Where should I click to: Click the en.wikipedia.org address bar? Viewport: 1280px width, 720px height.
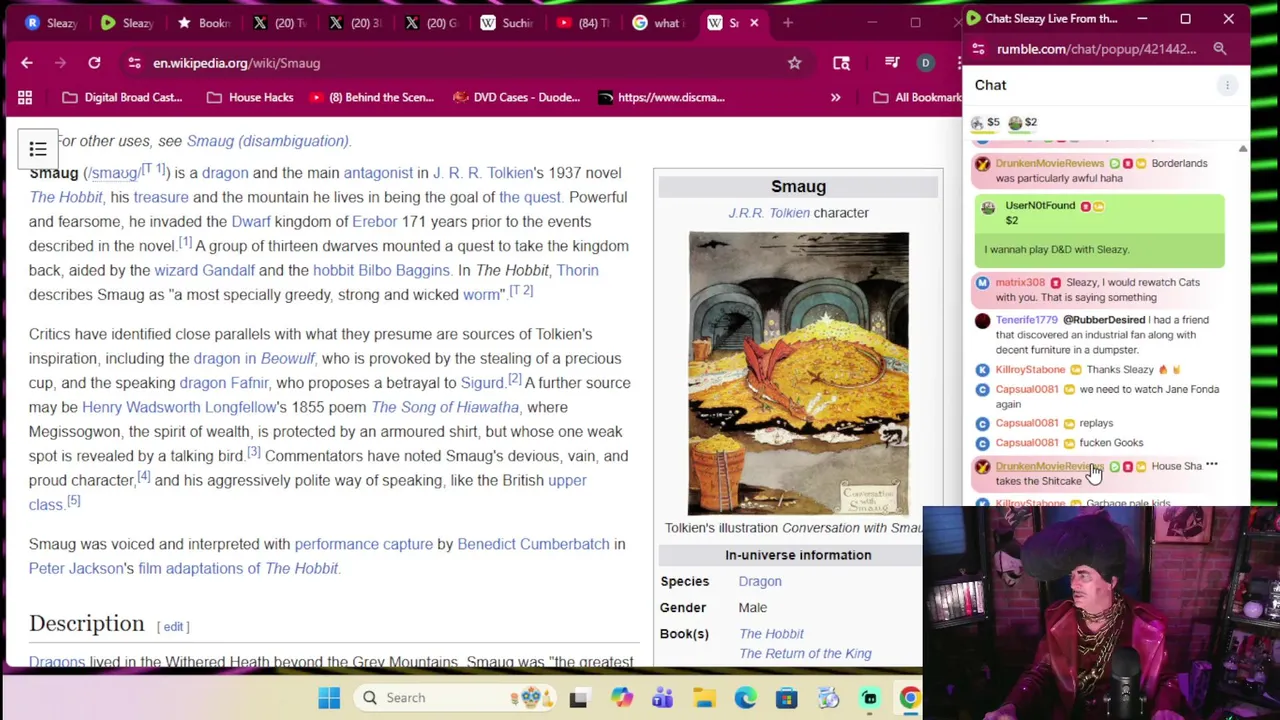(450, 63)
